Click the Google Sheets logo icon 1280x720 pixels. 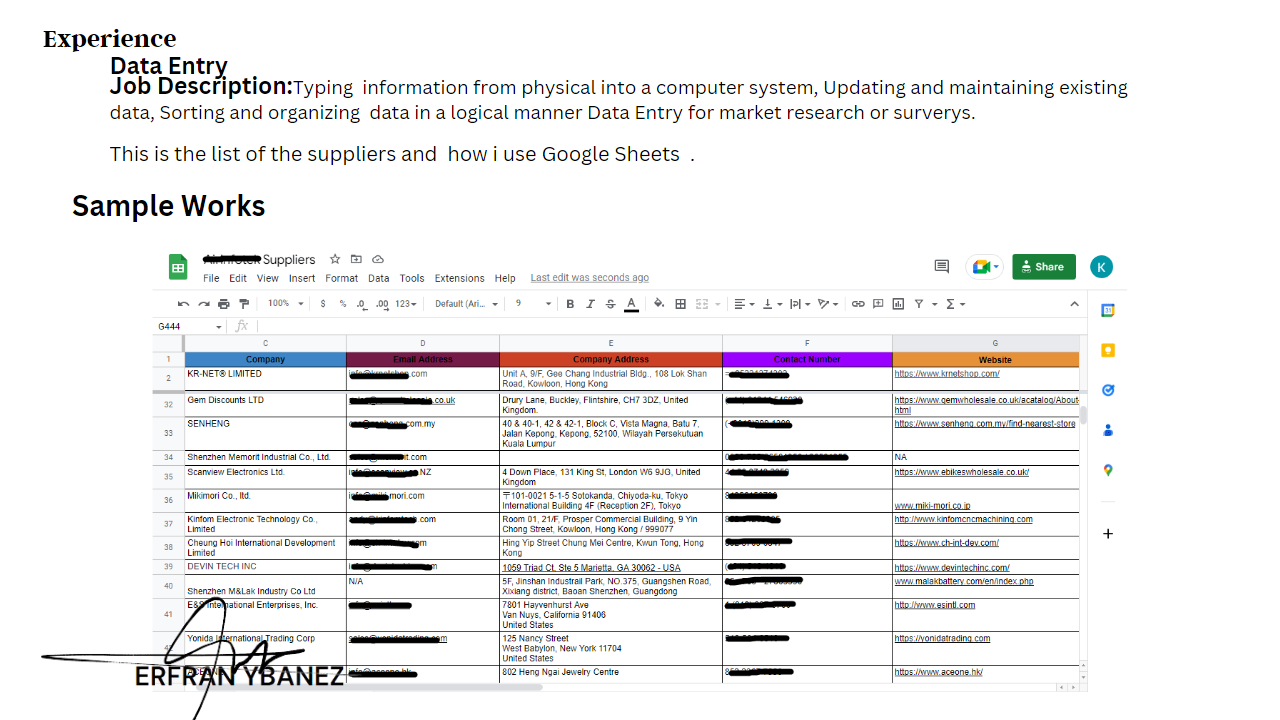click(x=178, y=267)
